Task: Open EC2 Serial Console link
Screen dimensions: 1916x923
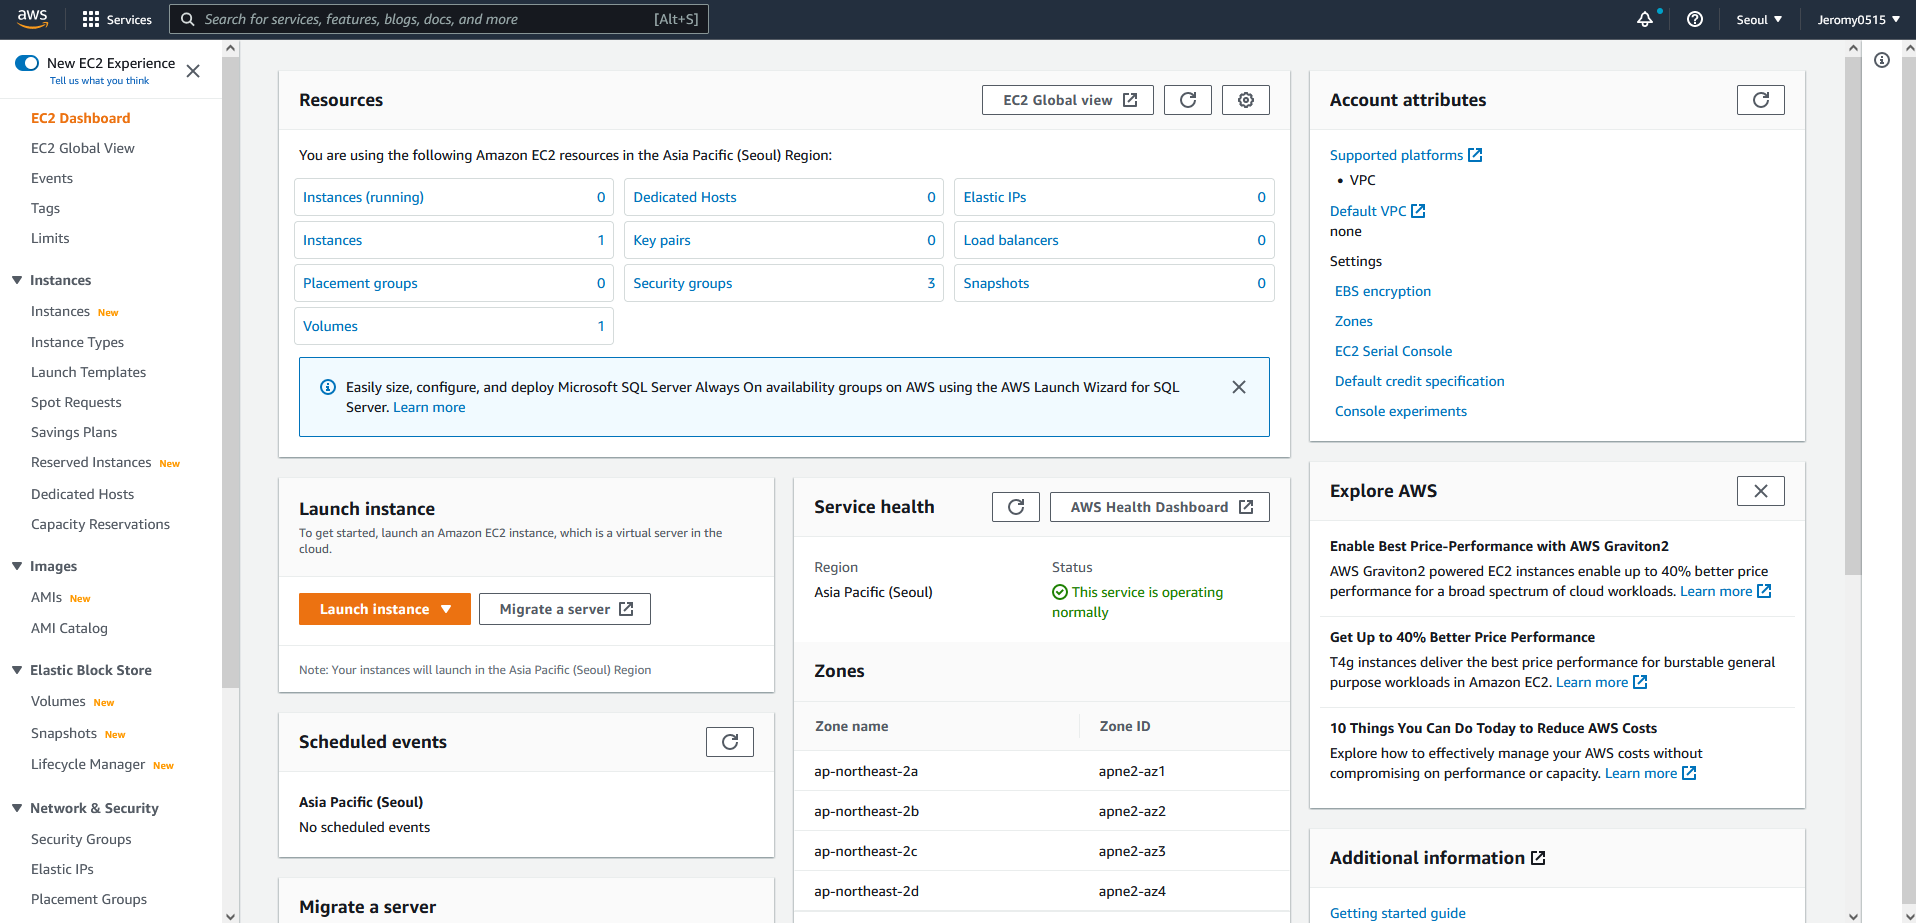Action: click(1394, 351)
